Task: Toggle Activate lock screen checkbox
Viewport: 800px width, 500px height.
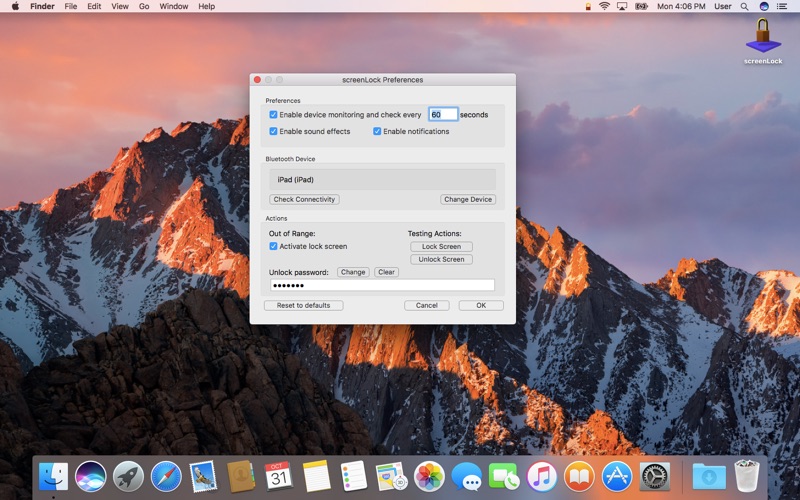Action: (273, 246)
